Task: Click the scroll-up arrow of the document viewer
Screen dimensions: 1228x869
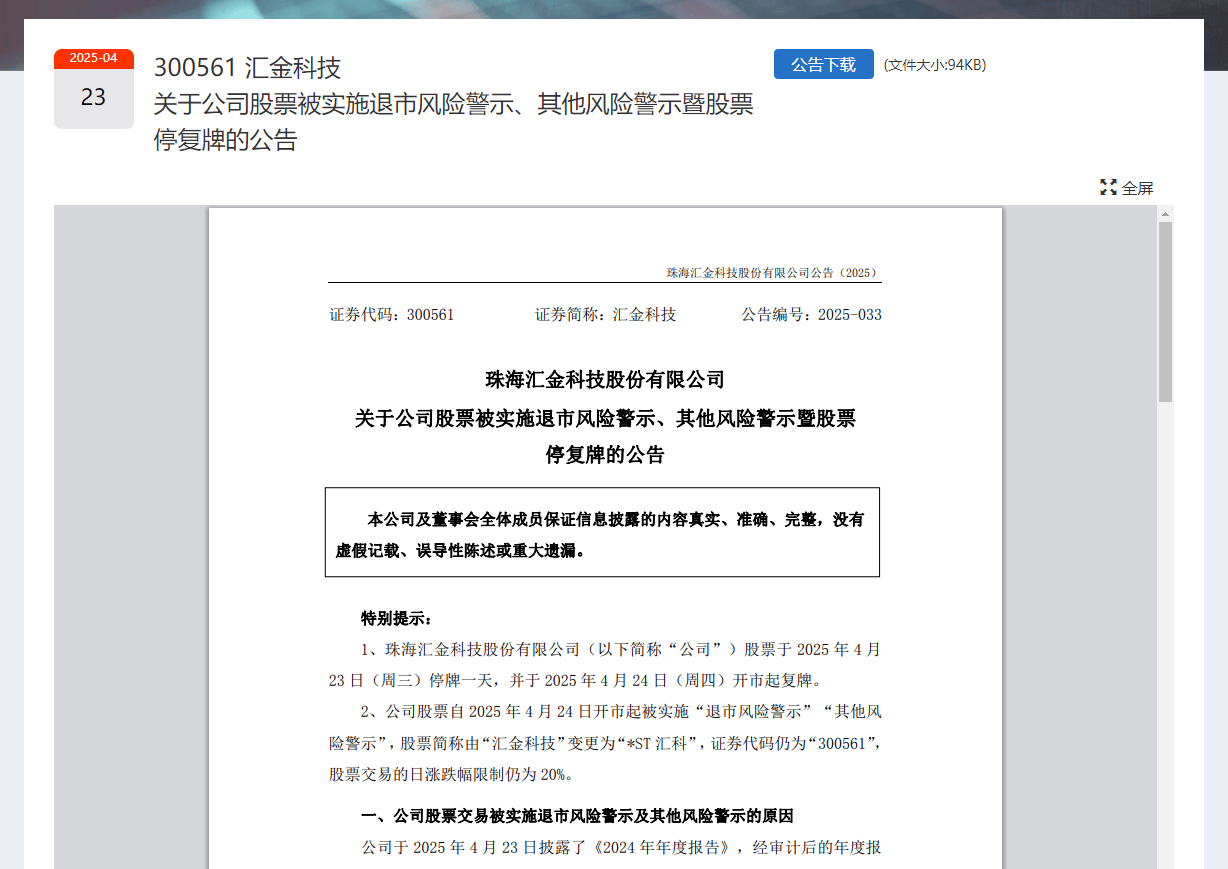Action: tap(1165, 214)
